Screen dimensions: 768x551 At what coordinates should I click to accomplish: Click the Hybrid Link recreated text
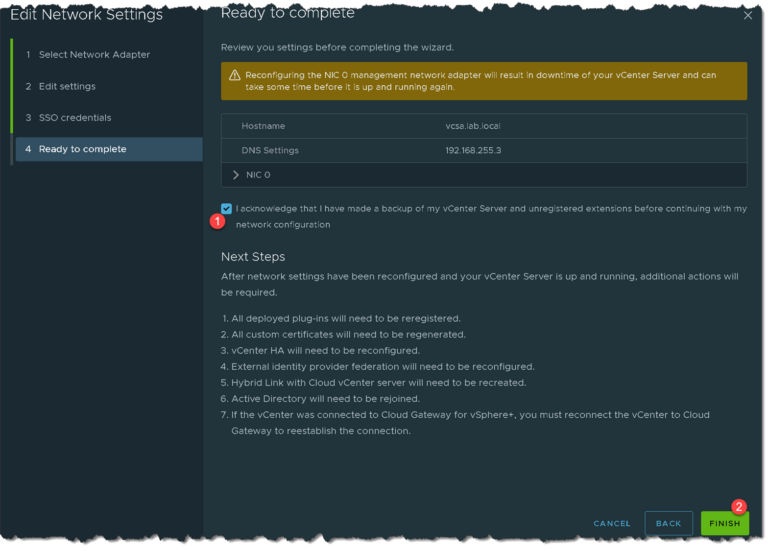pyautogui.click(x=379, y=383)
